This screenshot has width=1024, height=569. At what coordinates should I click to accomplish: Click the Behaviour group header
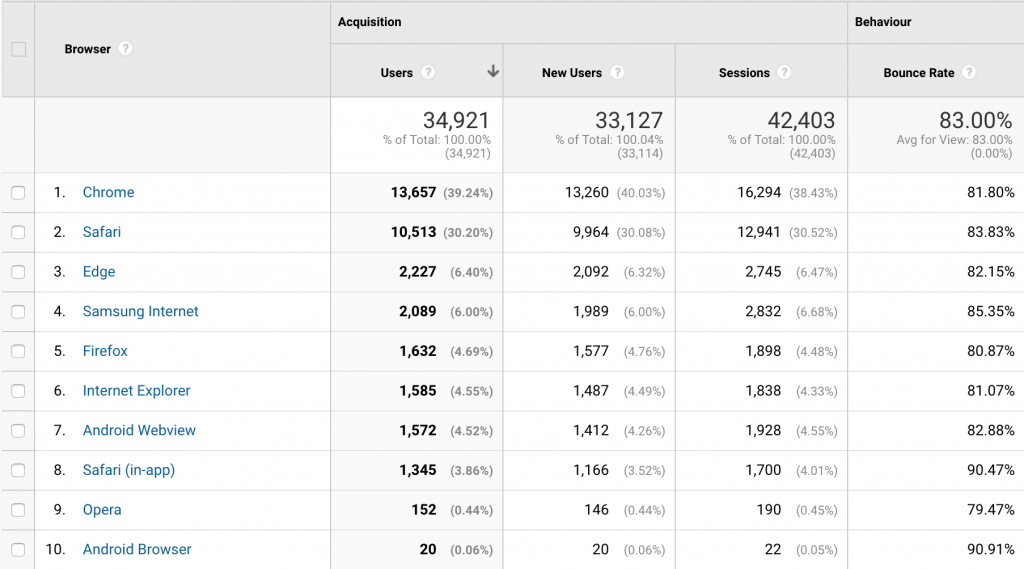pyautogui.click(x=883, y=22)
